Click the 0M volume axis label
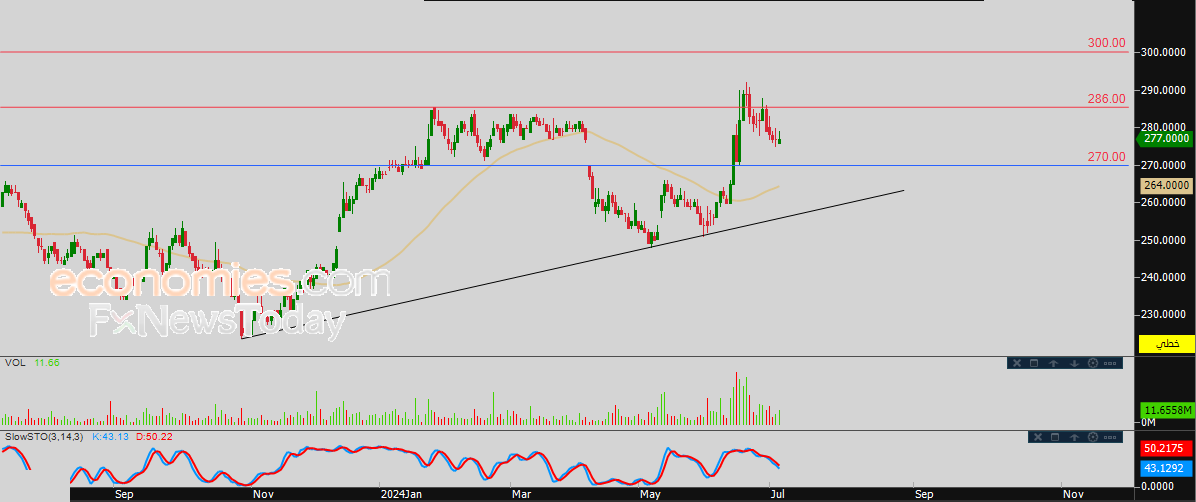Image resolution: width=1196 pixels, height=502 pixels. point(1149,423)
